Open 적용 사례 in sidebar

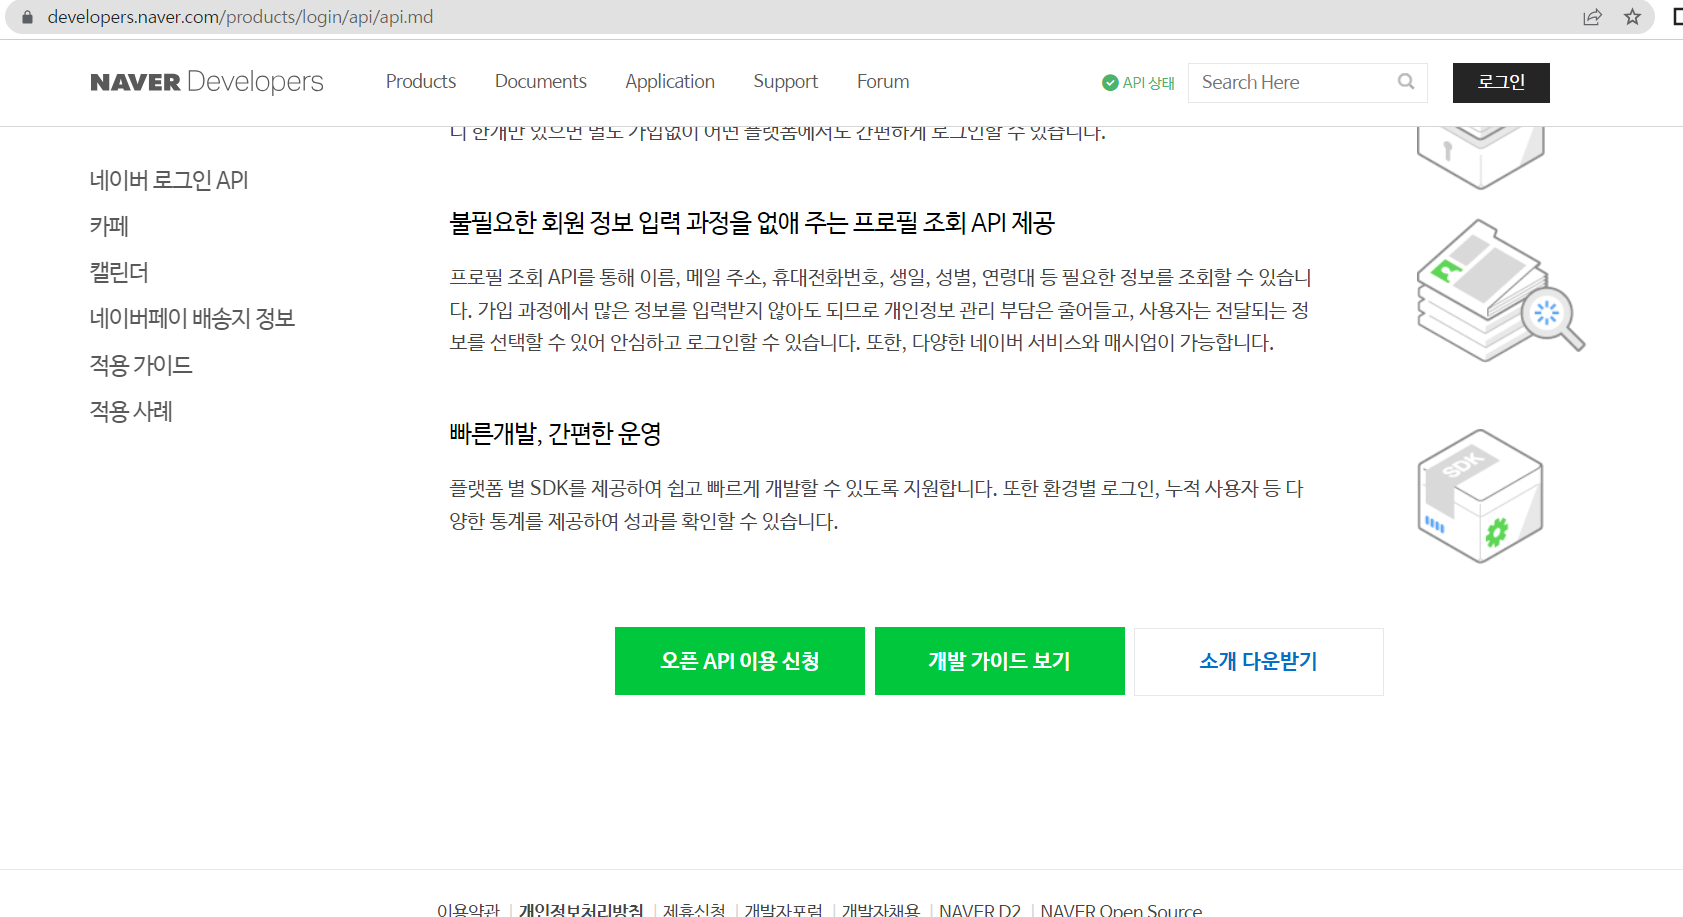132,411
